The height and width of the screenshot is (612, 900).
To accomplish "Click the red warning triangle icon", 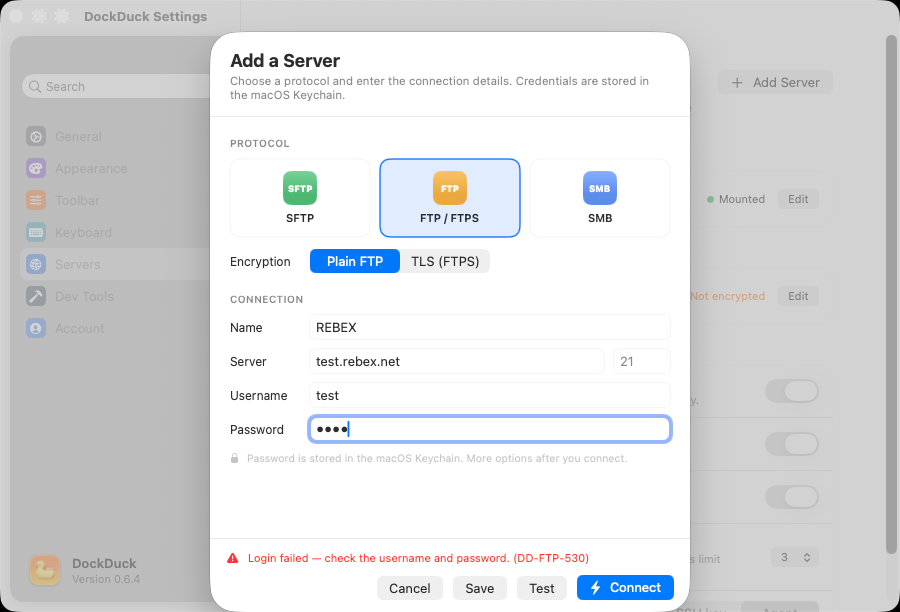I will point(232,558).
